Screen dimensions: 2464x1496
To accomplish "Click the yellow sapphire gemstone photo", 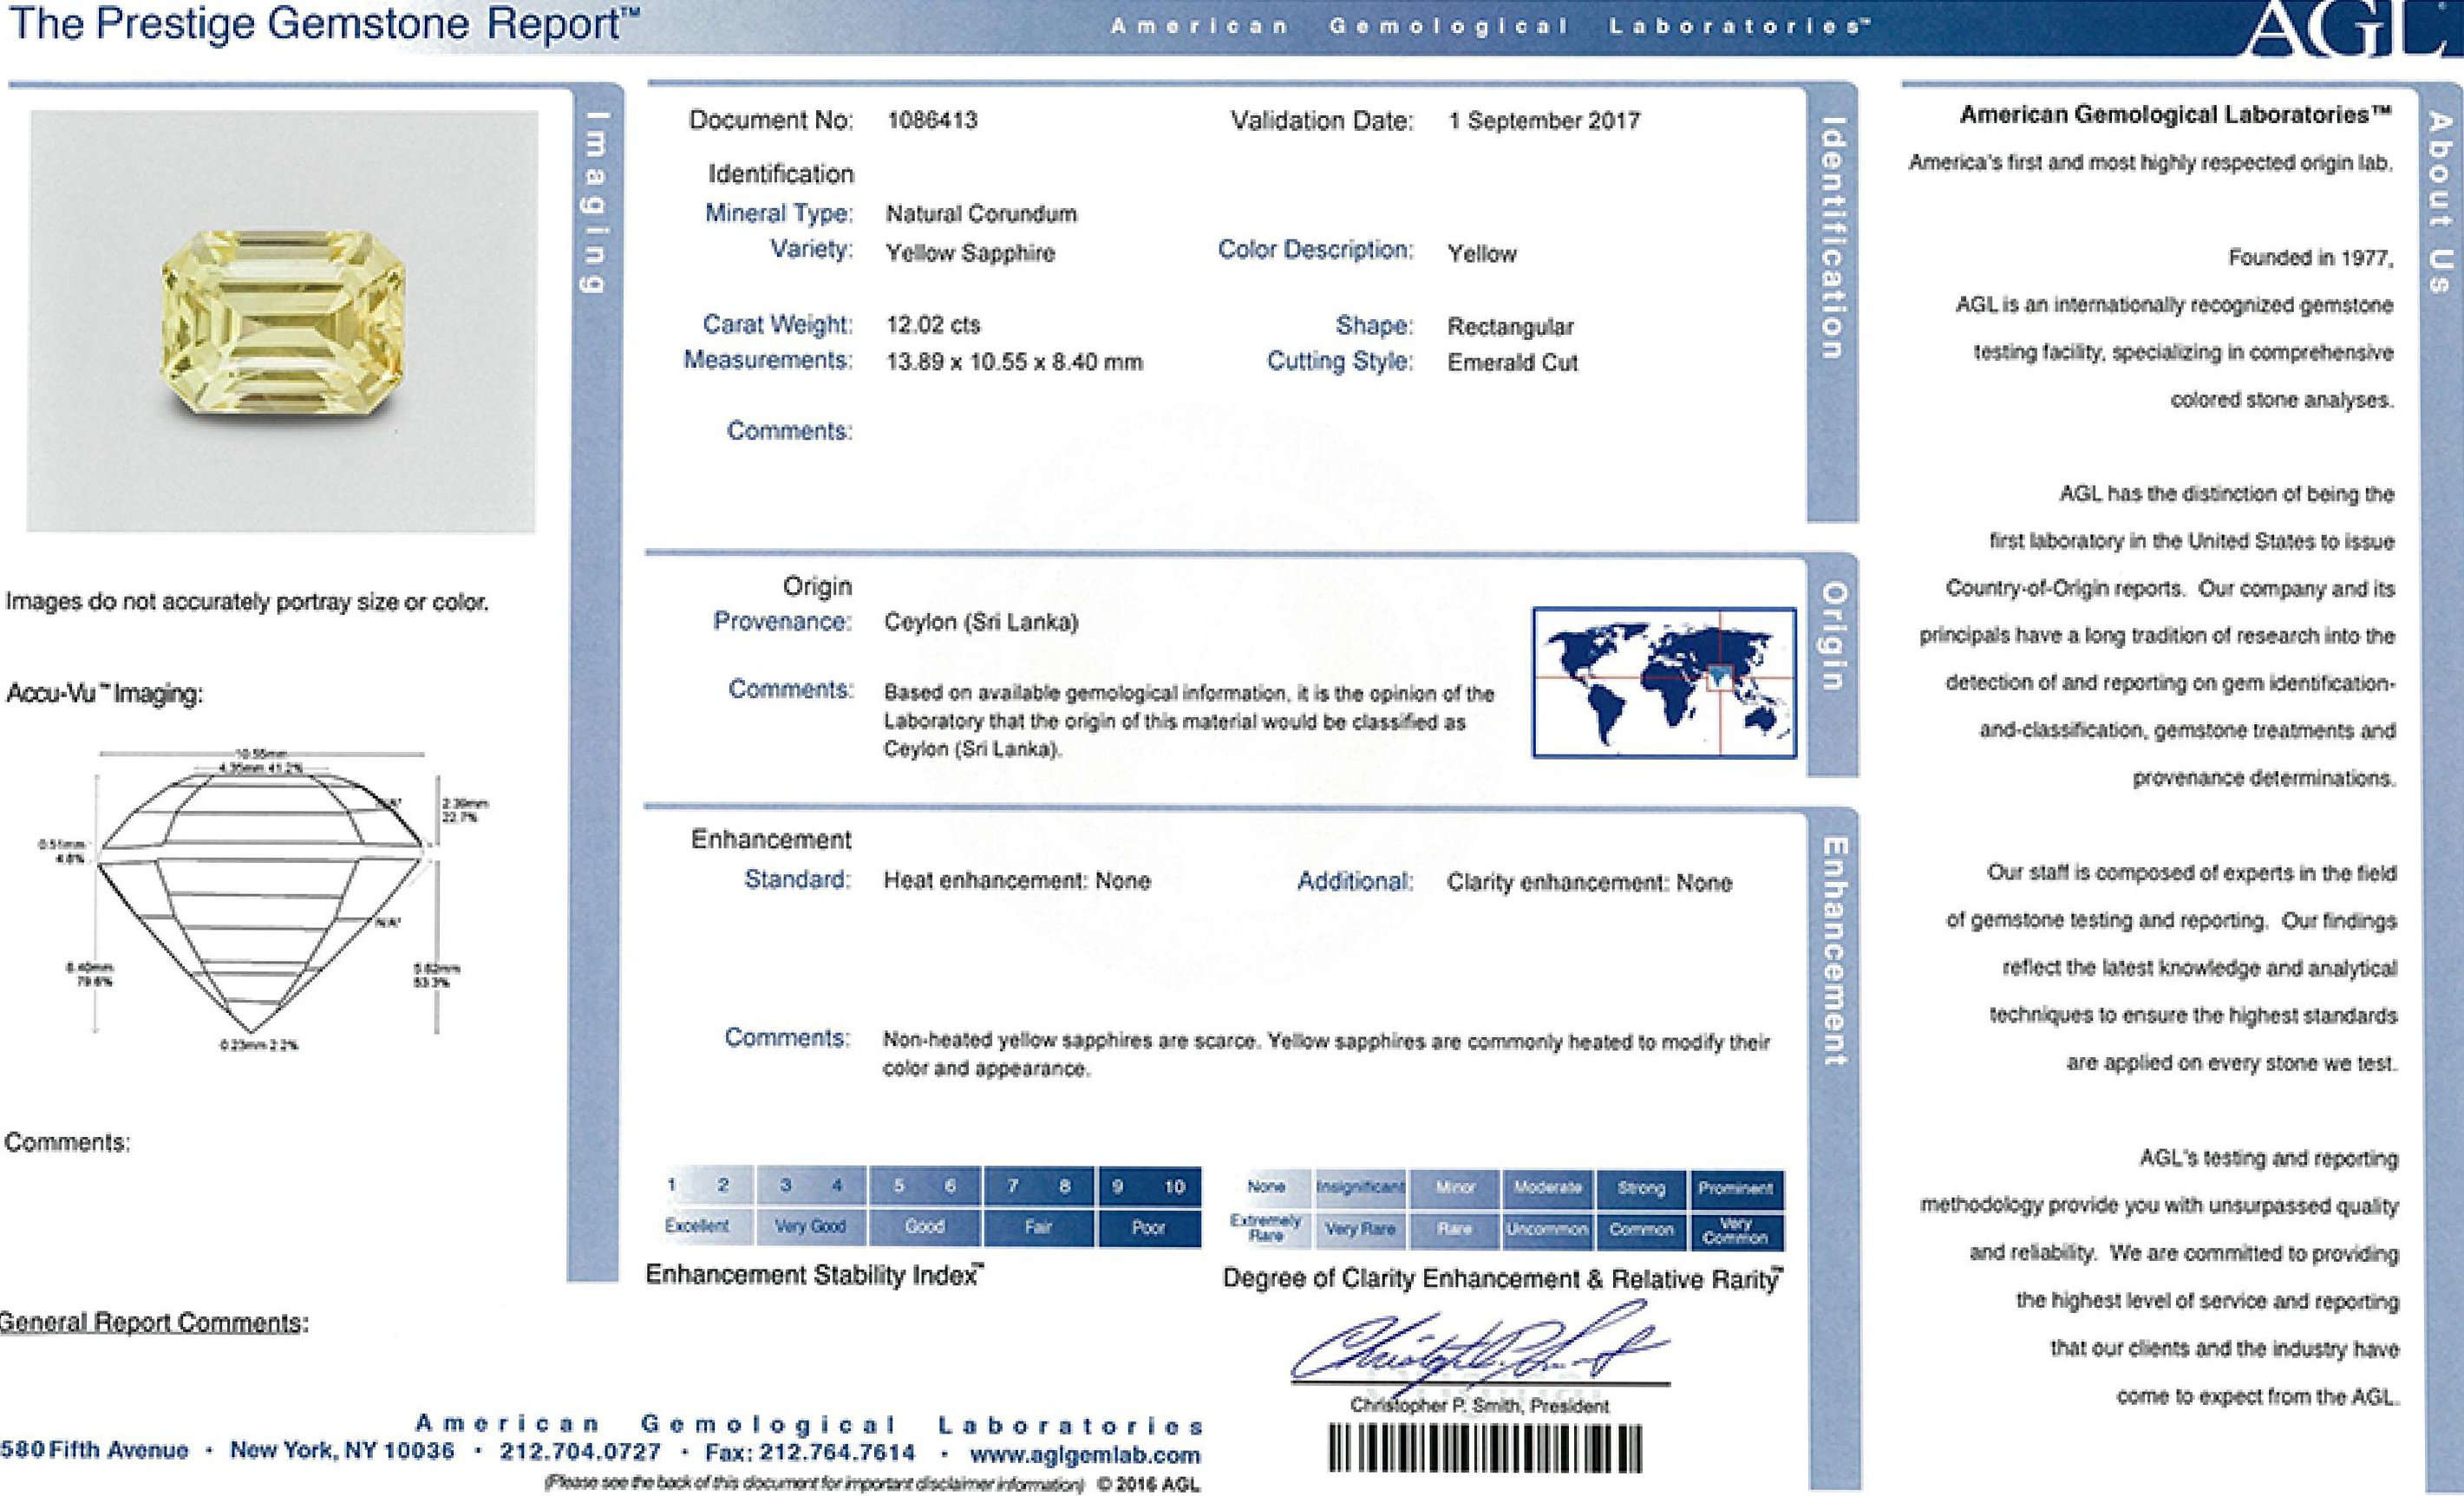I will coord(283,322).
